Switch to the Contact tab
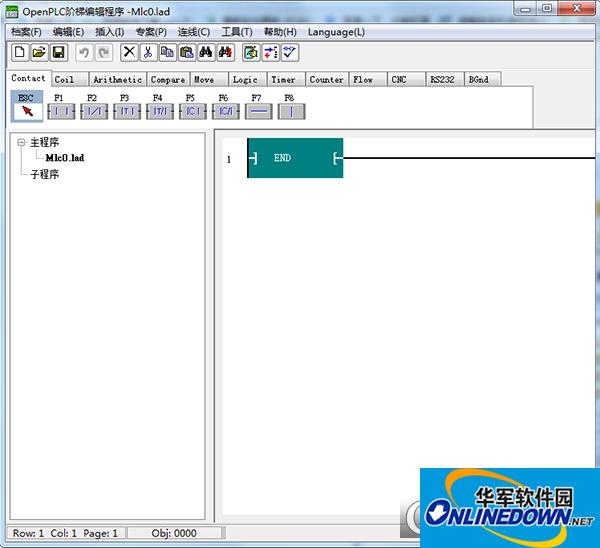The image size is (600, 548). point(28,78)
